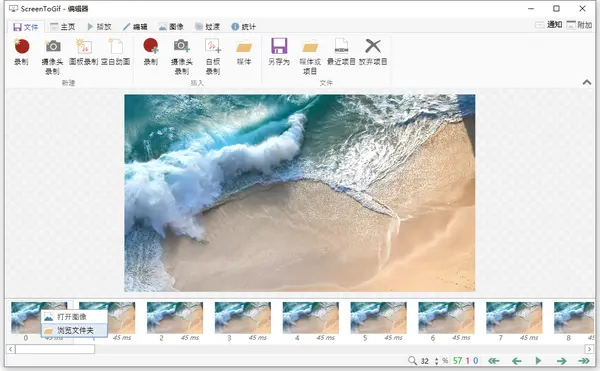Viewport: 600px width, 371px height.
Task: Open Image (图像) ribbon tab
Action: (171, 27)
